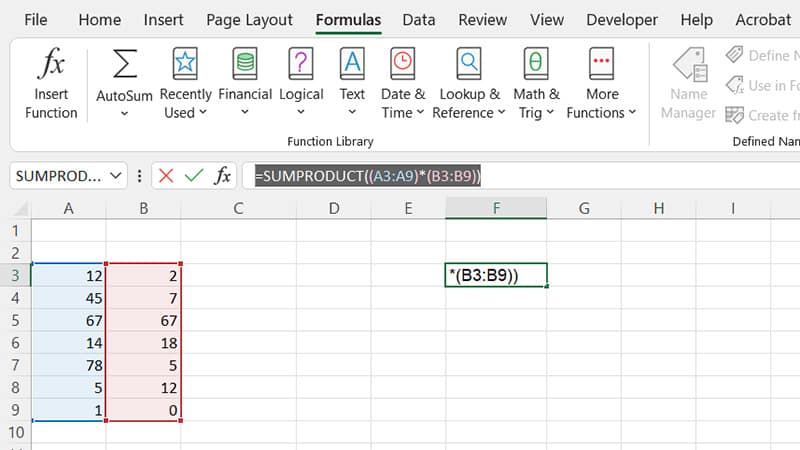The width and height of the screenshot is (800, 450).
Task: Expand the Financial dropdown chevron
Action: [245, 112]
